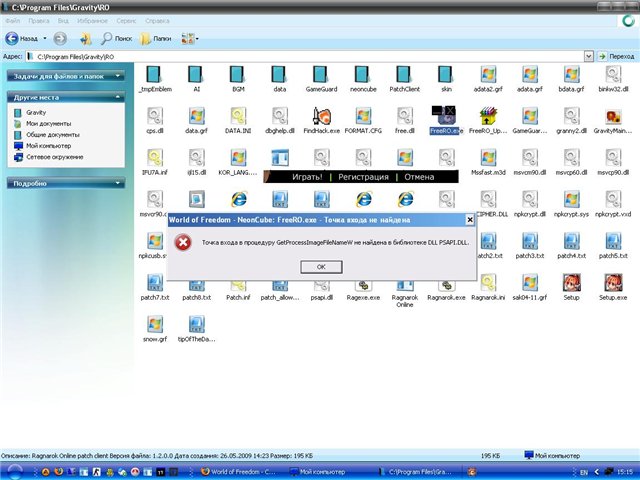Click Играть! in the launcher bar

point(307,177)
